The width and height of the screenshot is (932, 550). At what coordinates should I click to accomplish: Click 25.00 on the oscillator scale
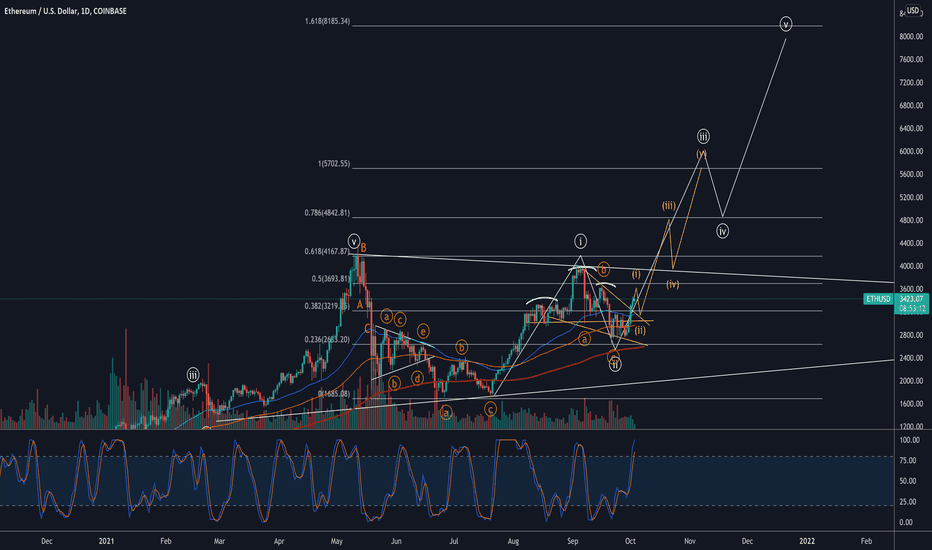point(907,502)
